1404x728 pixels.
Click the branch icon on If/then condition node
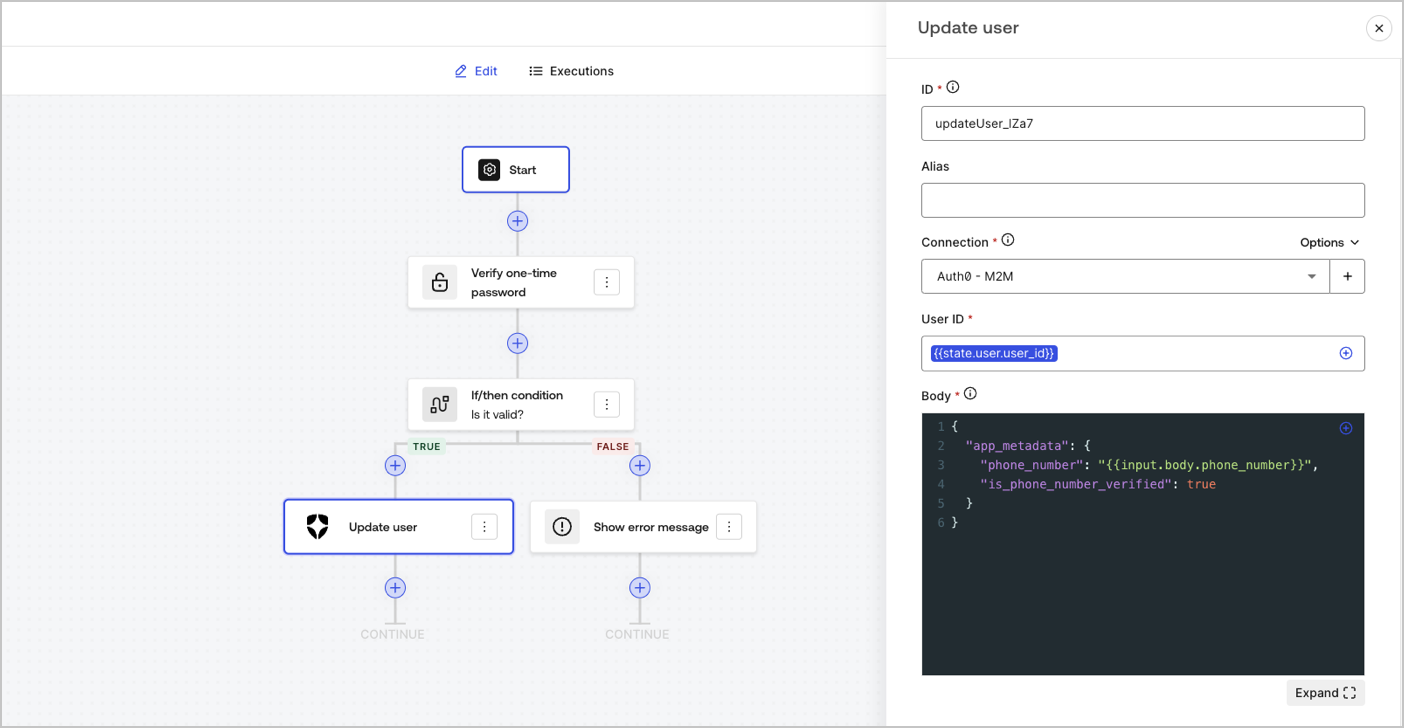click(x=439, y=404)
